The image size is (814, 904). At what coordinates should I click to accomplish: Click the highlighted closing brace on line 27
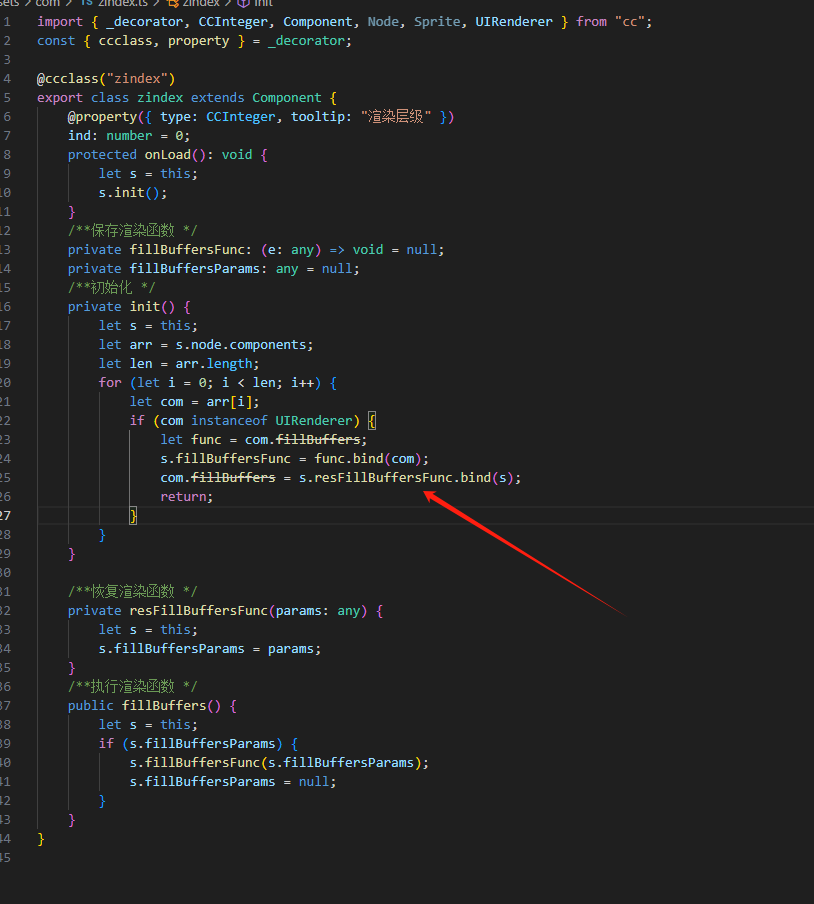133,516
